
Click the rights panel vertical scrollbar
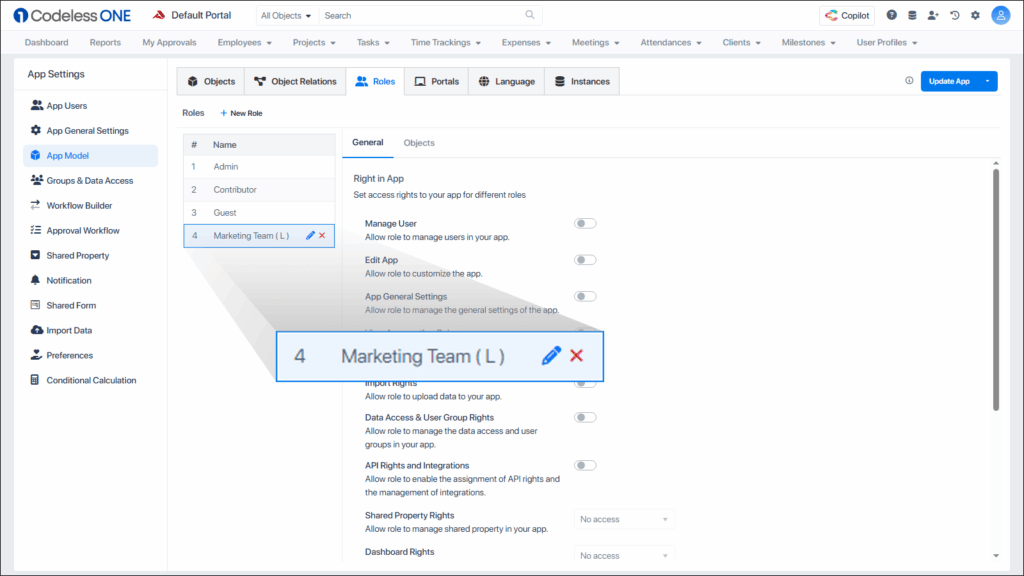[x=996, y=290]
